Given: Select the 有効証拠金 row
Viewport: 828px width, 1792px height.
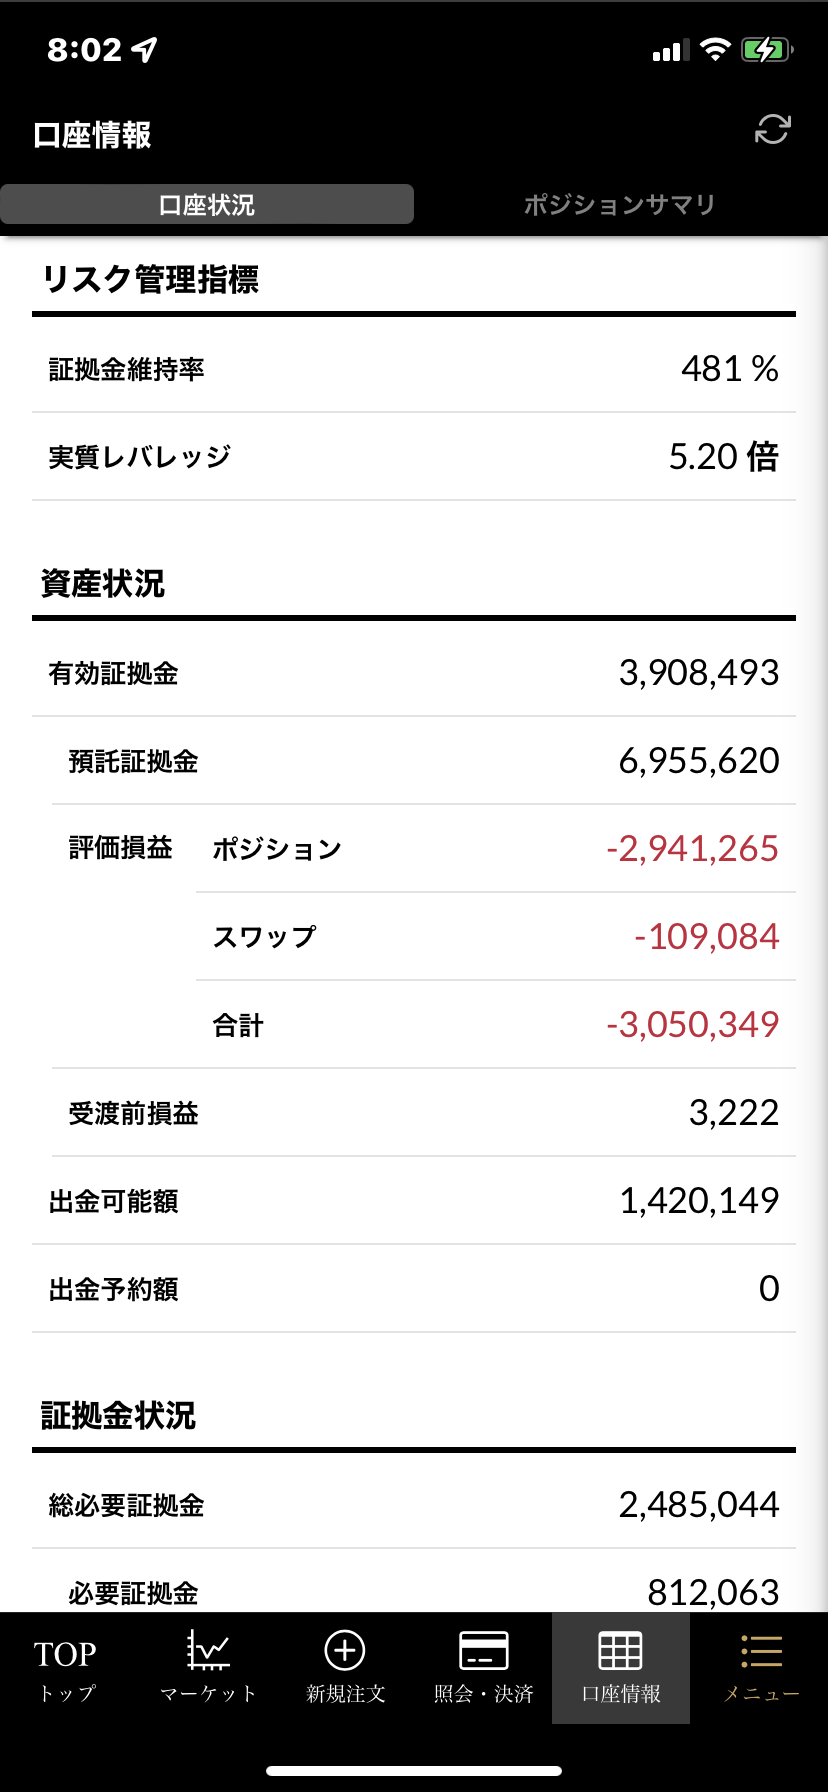Looking at the screenshot, I should [x=414, y=673].
